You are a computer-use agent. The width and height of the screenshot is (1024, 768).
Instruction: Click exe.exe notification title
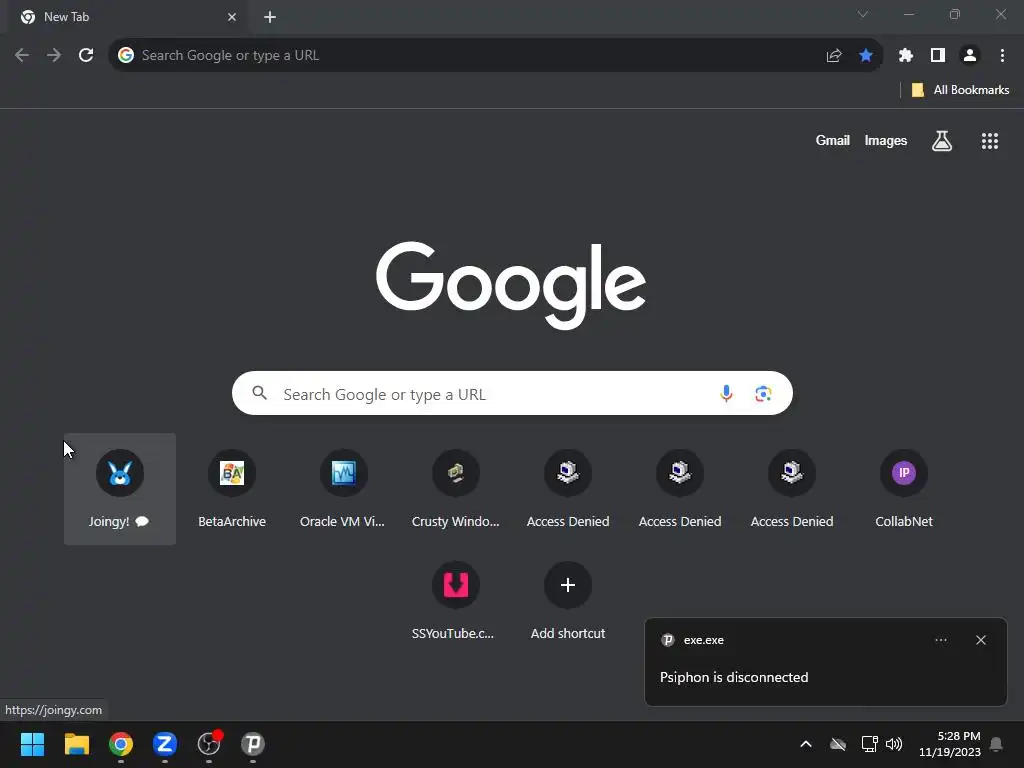[703, 640]
